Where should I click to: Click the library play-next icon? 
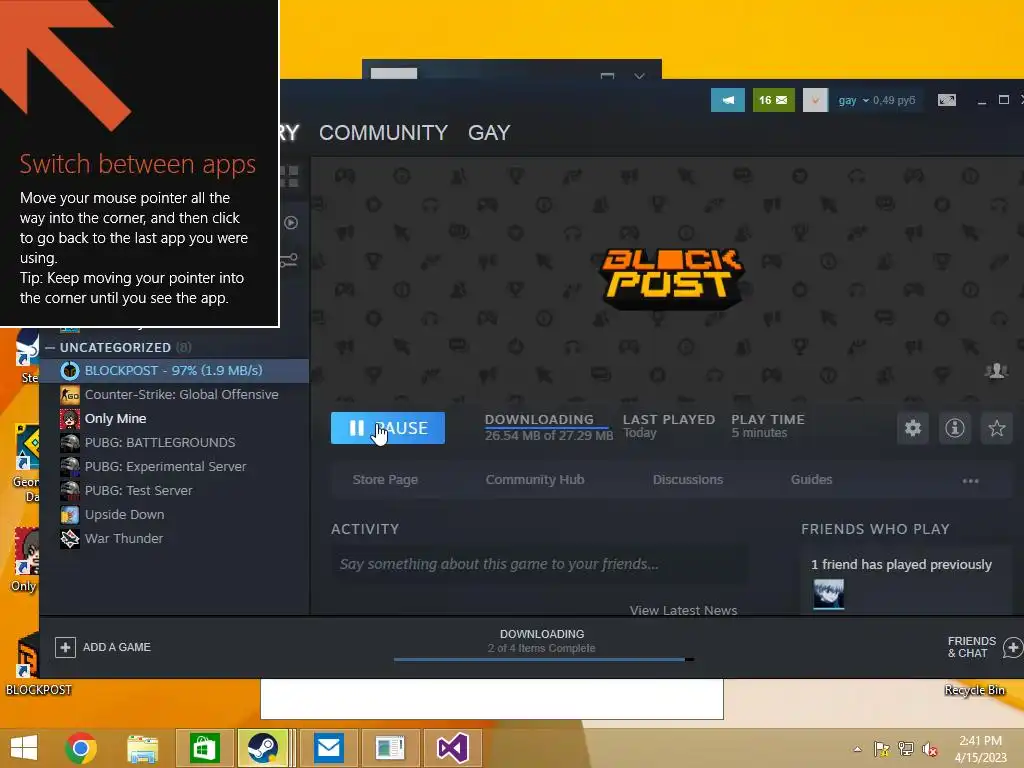[291, 223]
